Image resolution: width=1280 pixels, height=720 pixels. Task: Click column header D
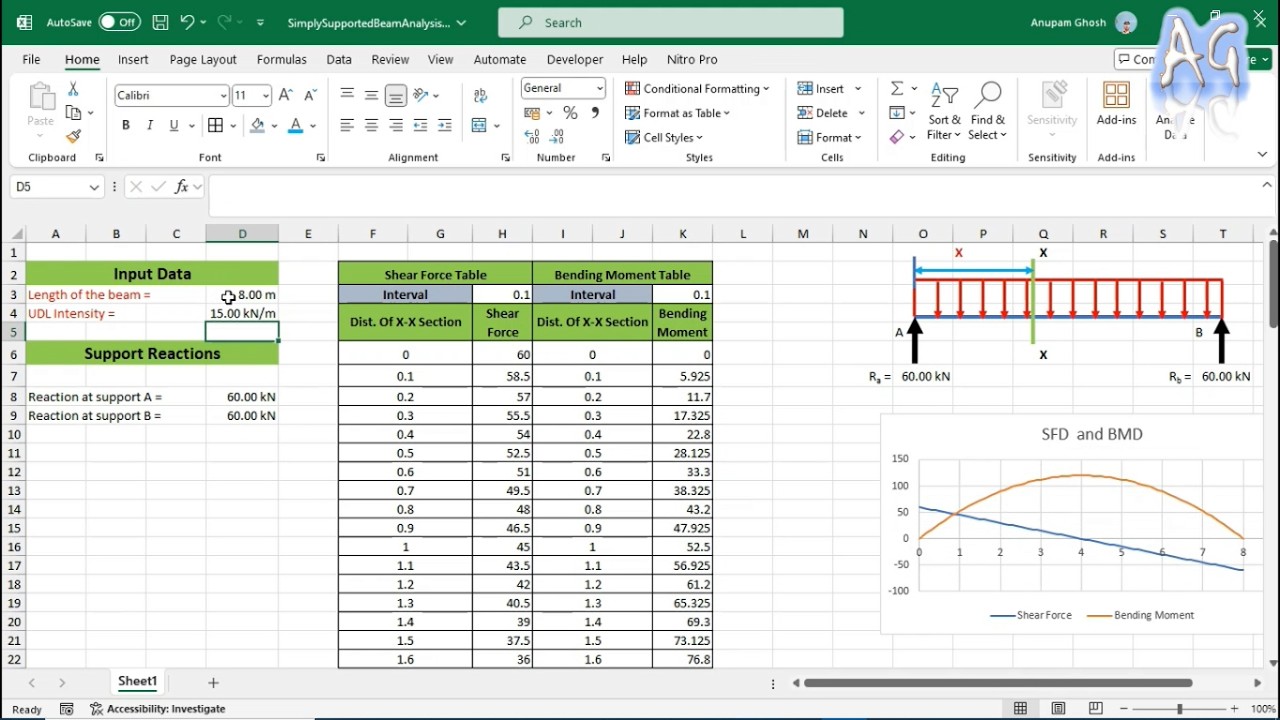242,234
